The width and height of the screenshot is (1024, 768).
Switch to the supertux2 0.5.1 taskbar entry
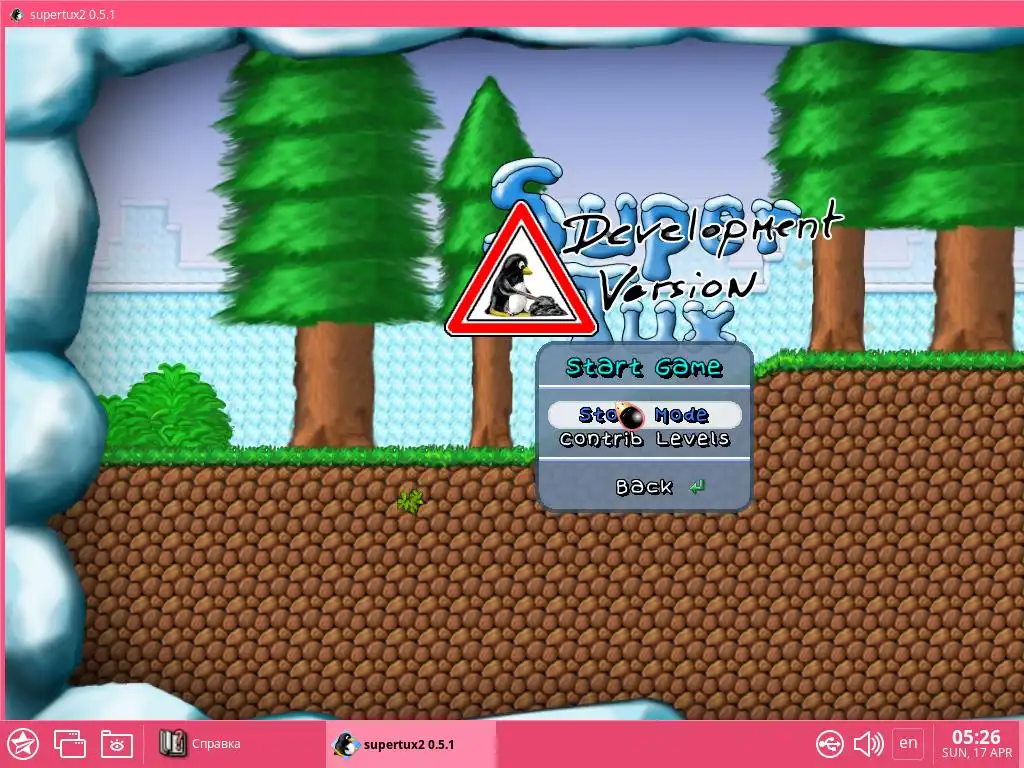tap(411, 744)
